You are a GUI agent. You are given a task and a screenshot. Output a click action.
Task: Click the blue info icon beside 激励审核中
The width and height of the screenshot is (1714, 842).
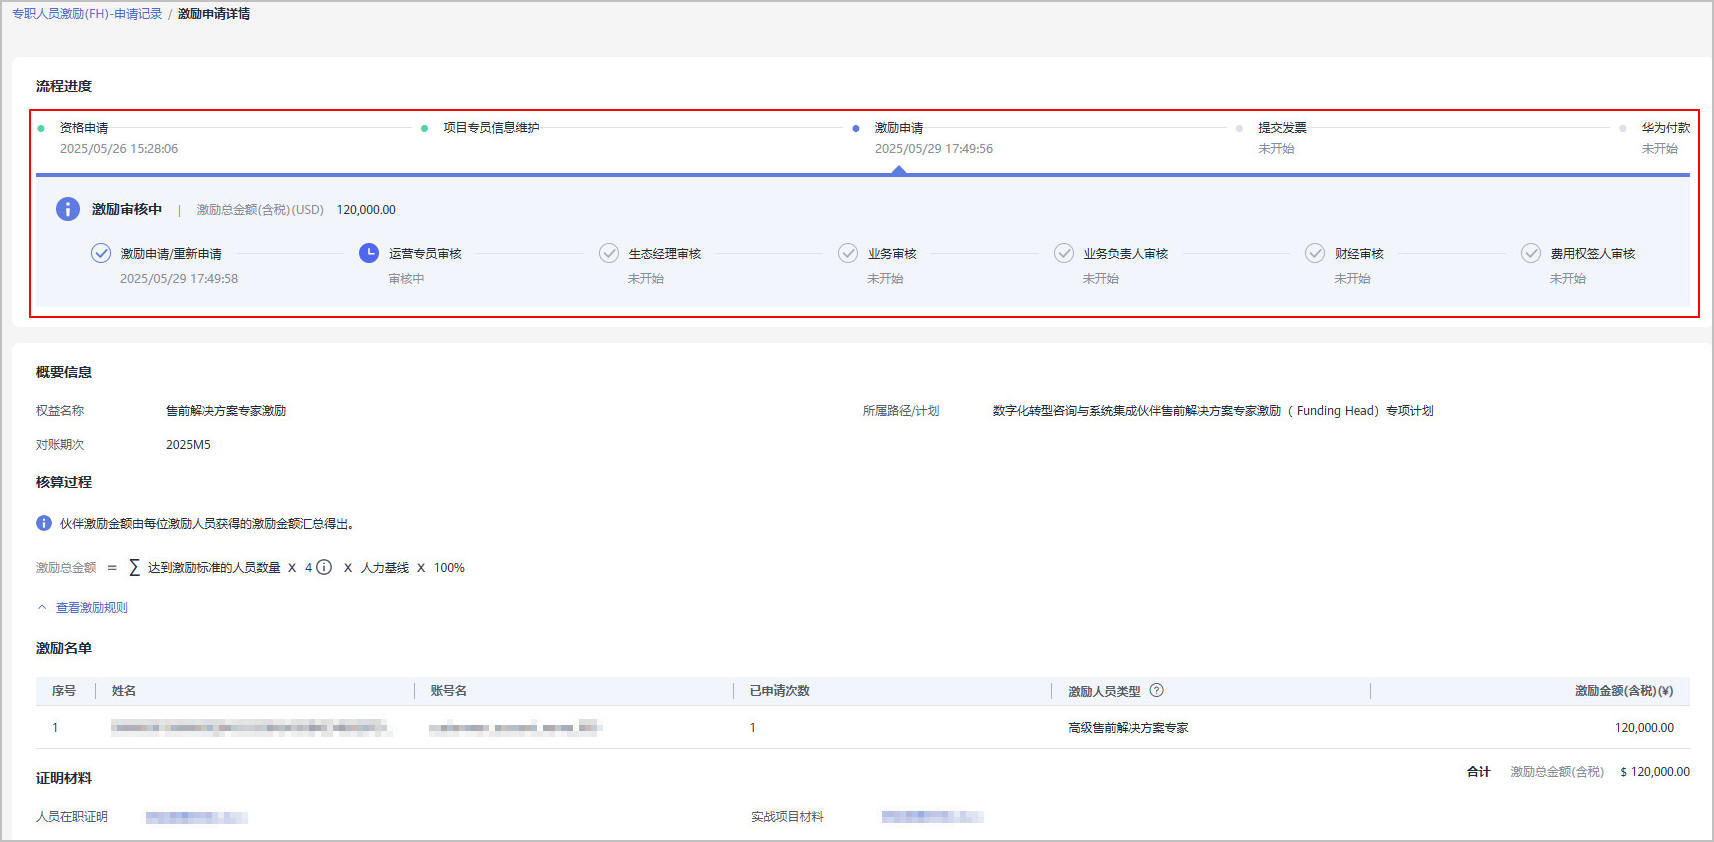67,209
